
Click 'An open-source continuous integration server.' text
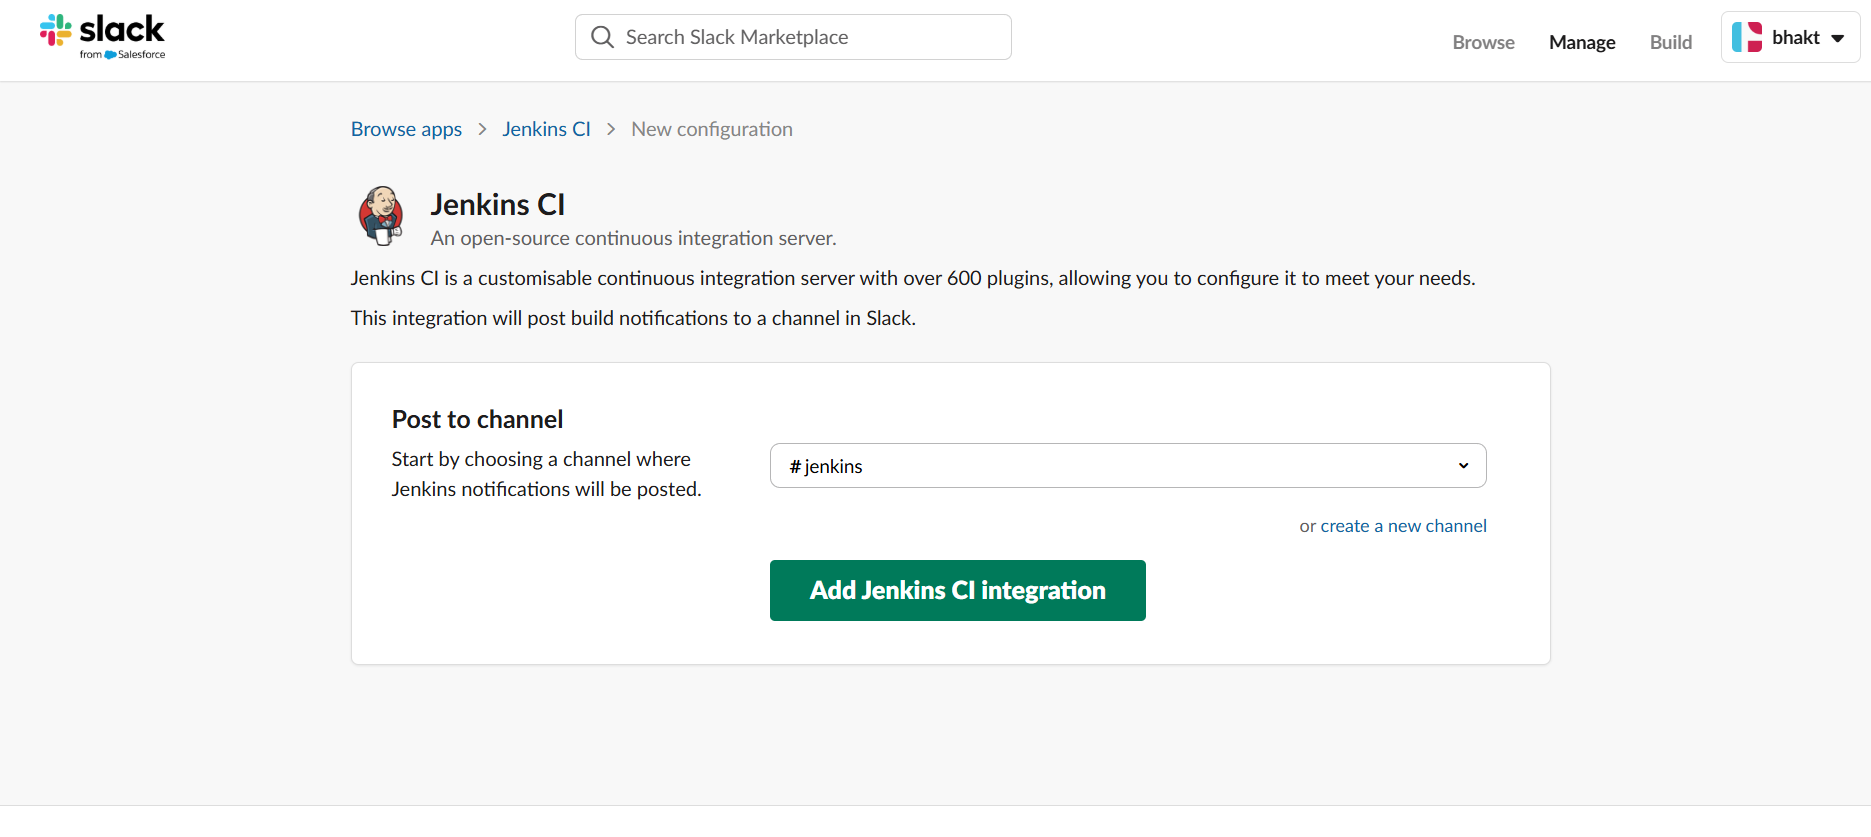coord(633,238)
